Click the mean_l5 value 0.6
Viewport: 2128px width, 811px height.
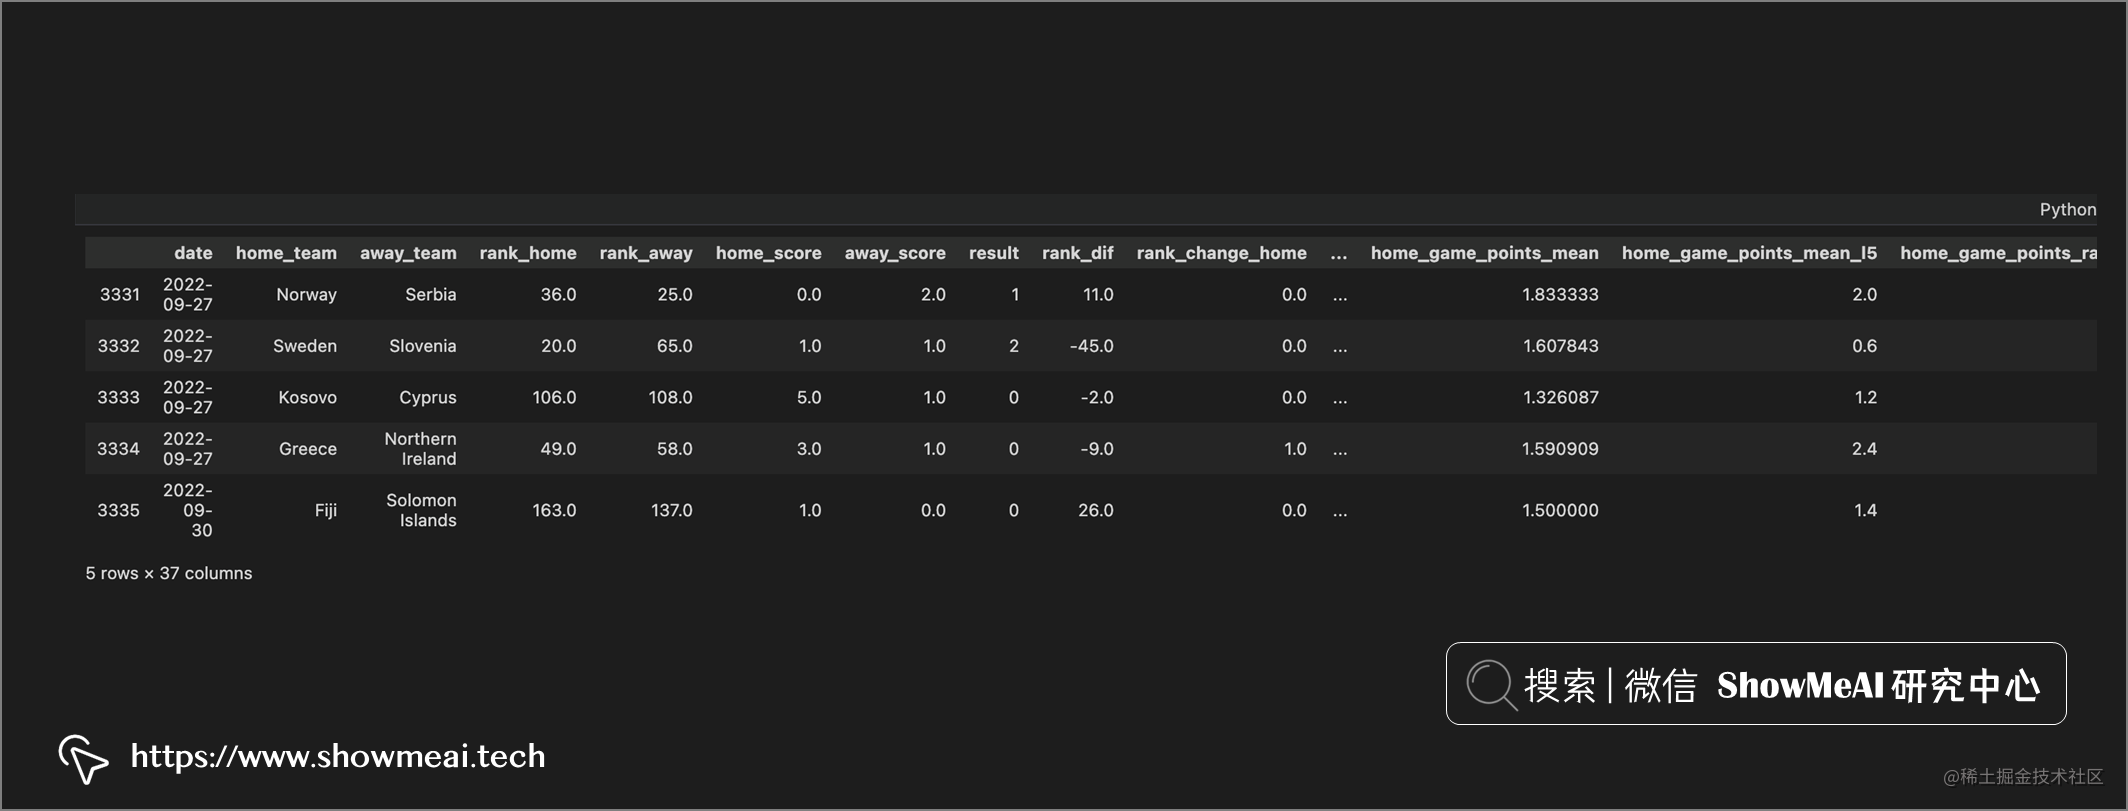[x=1864, y=346]
